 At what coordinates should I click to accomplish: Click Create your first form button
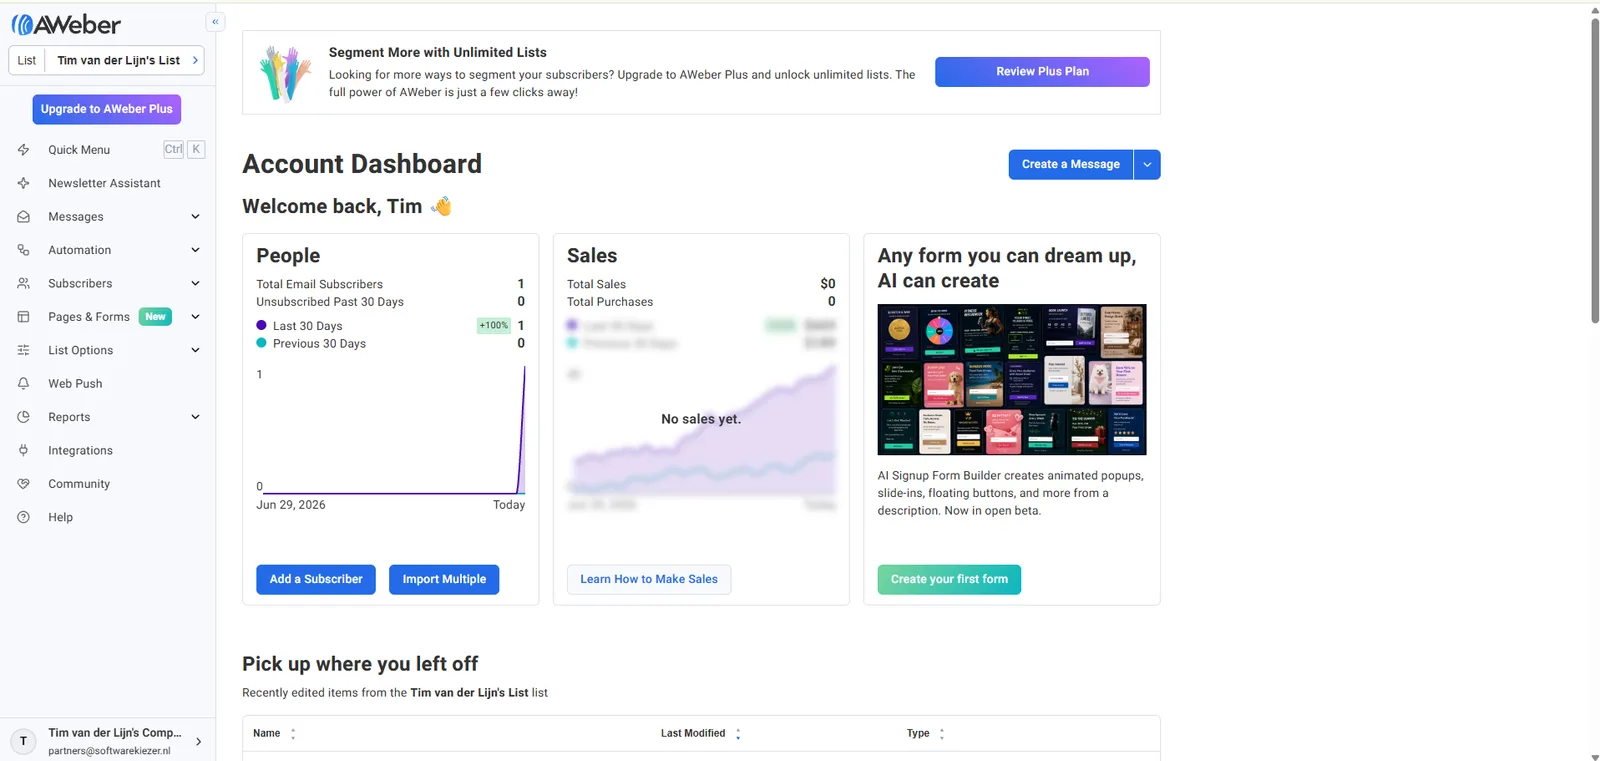pos(949,580)
